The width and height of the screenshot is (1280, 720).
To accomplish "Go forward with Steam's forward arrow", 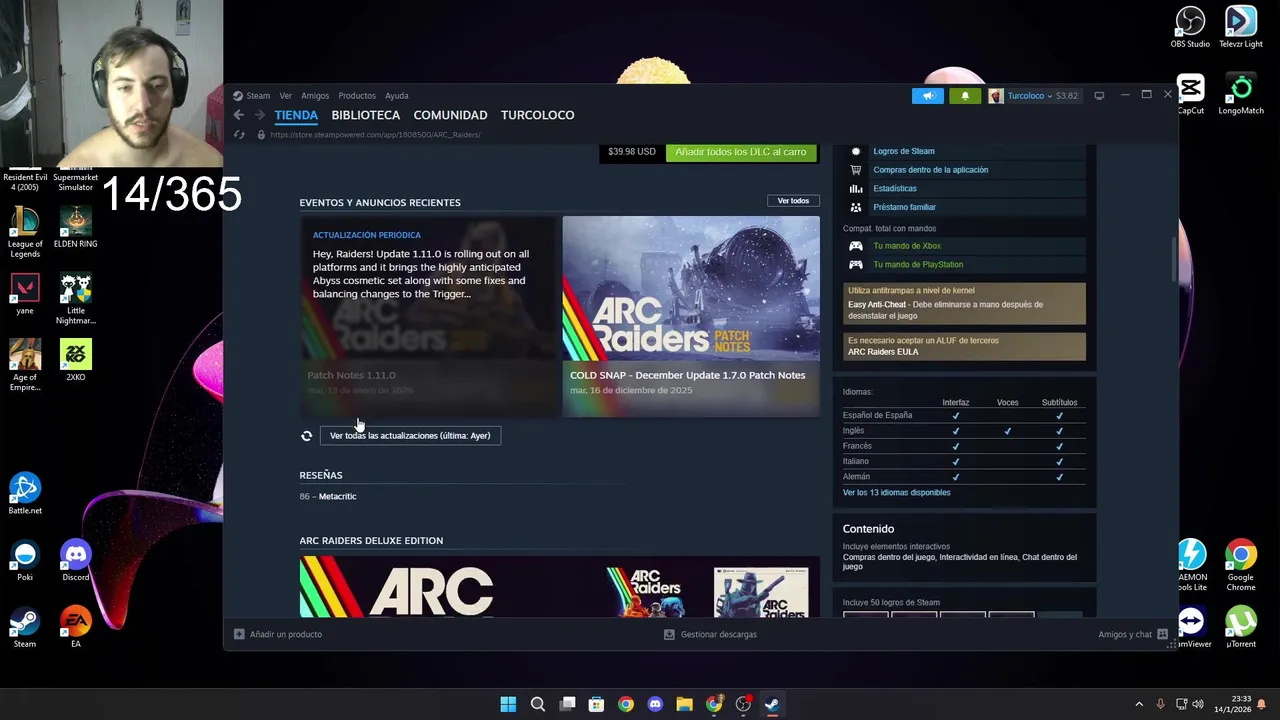I will click(x=260, y=115).
